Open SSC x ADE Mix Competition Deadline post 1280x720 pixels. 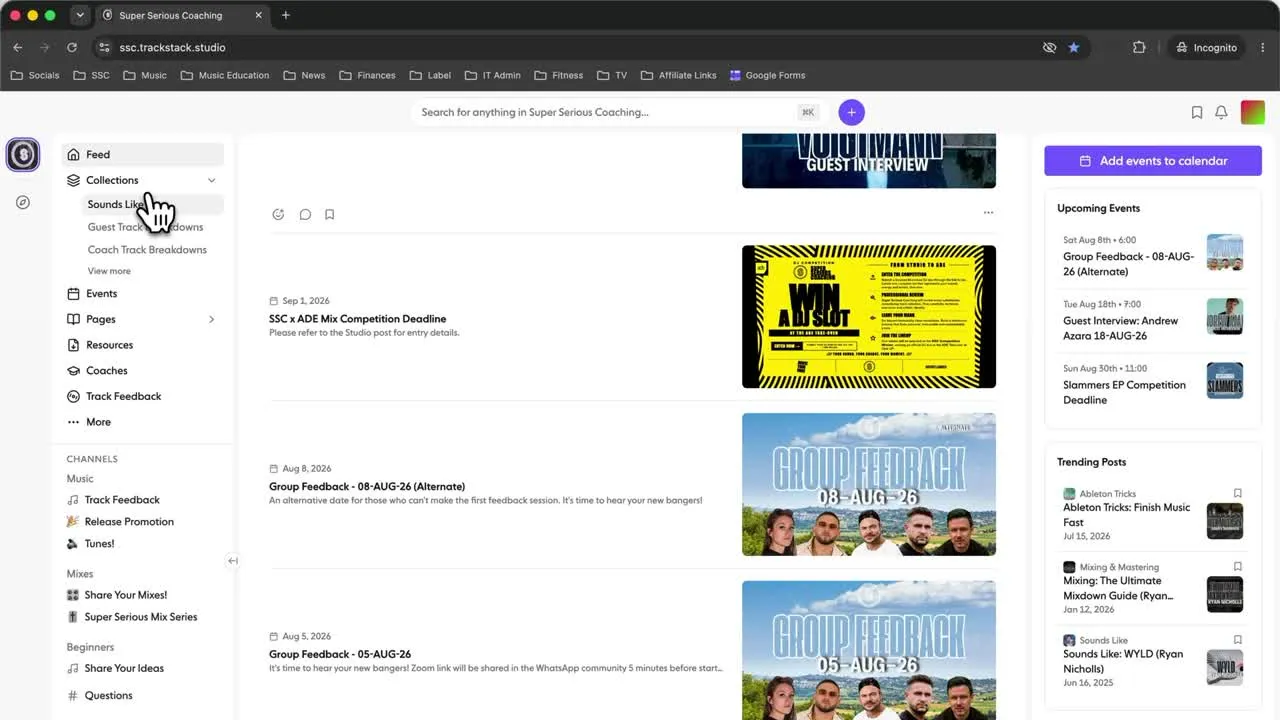click(x=357, y=319)
